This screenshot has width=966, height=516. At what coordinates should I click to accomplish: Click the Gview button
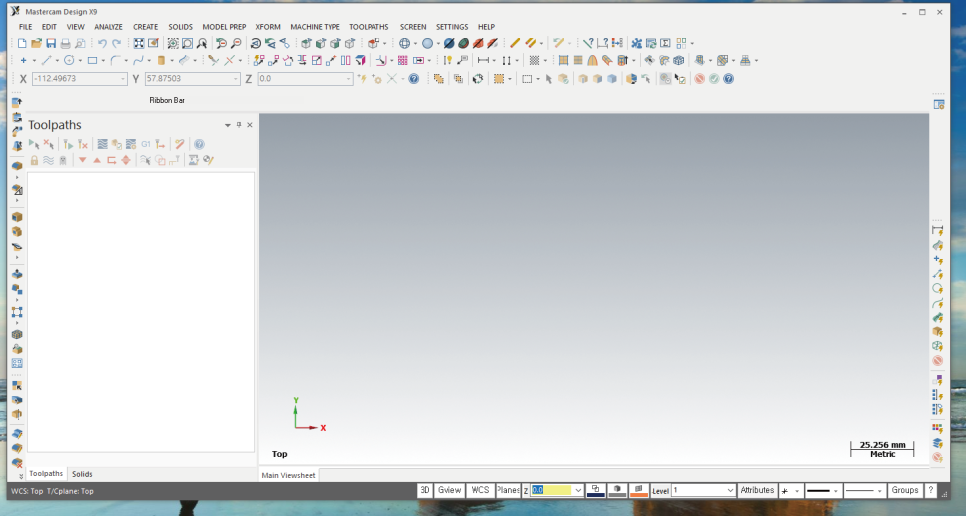pyautogui.click(x=449, y=490)
